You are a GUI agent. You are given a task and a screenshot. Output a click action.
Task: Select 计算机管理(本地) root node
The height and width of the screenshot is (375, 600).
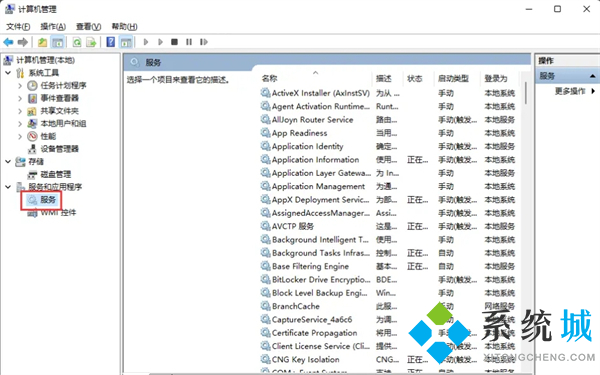coord(45,60)
